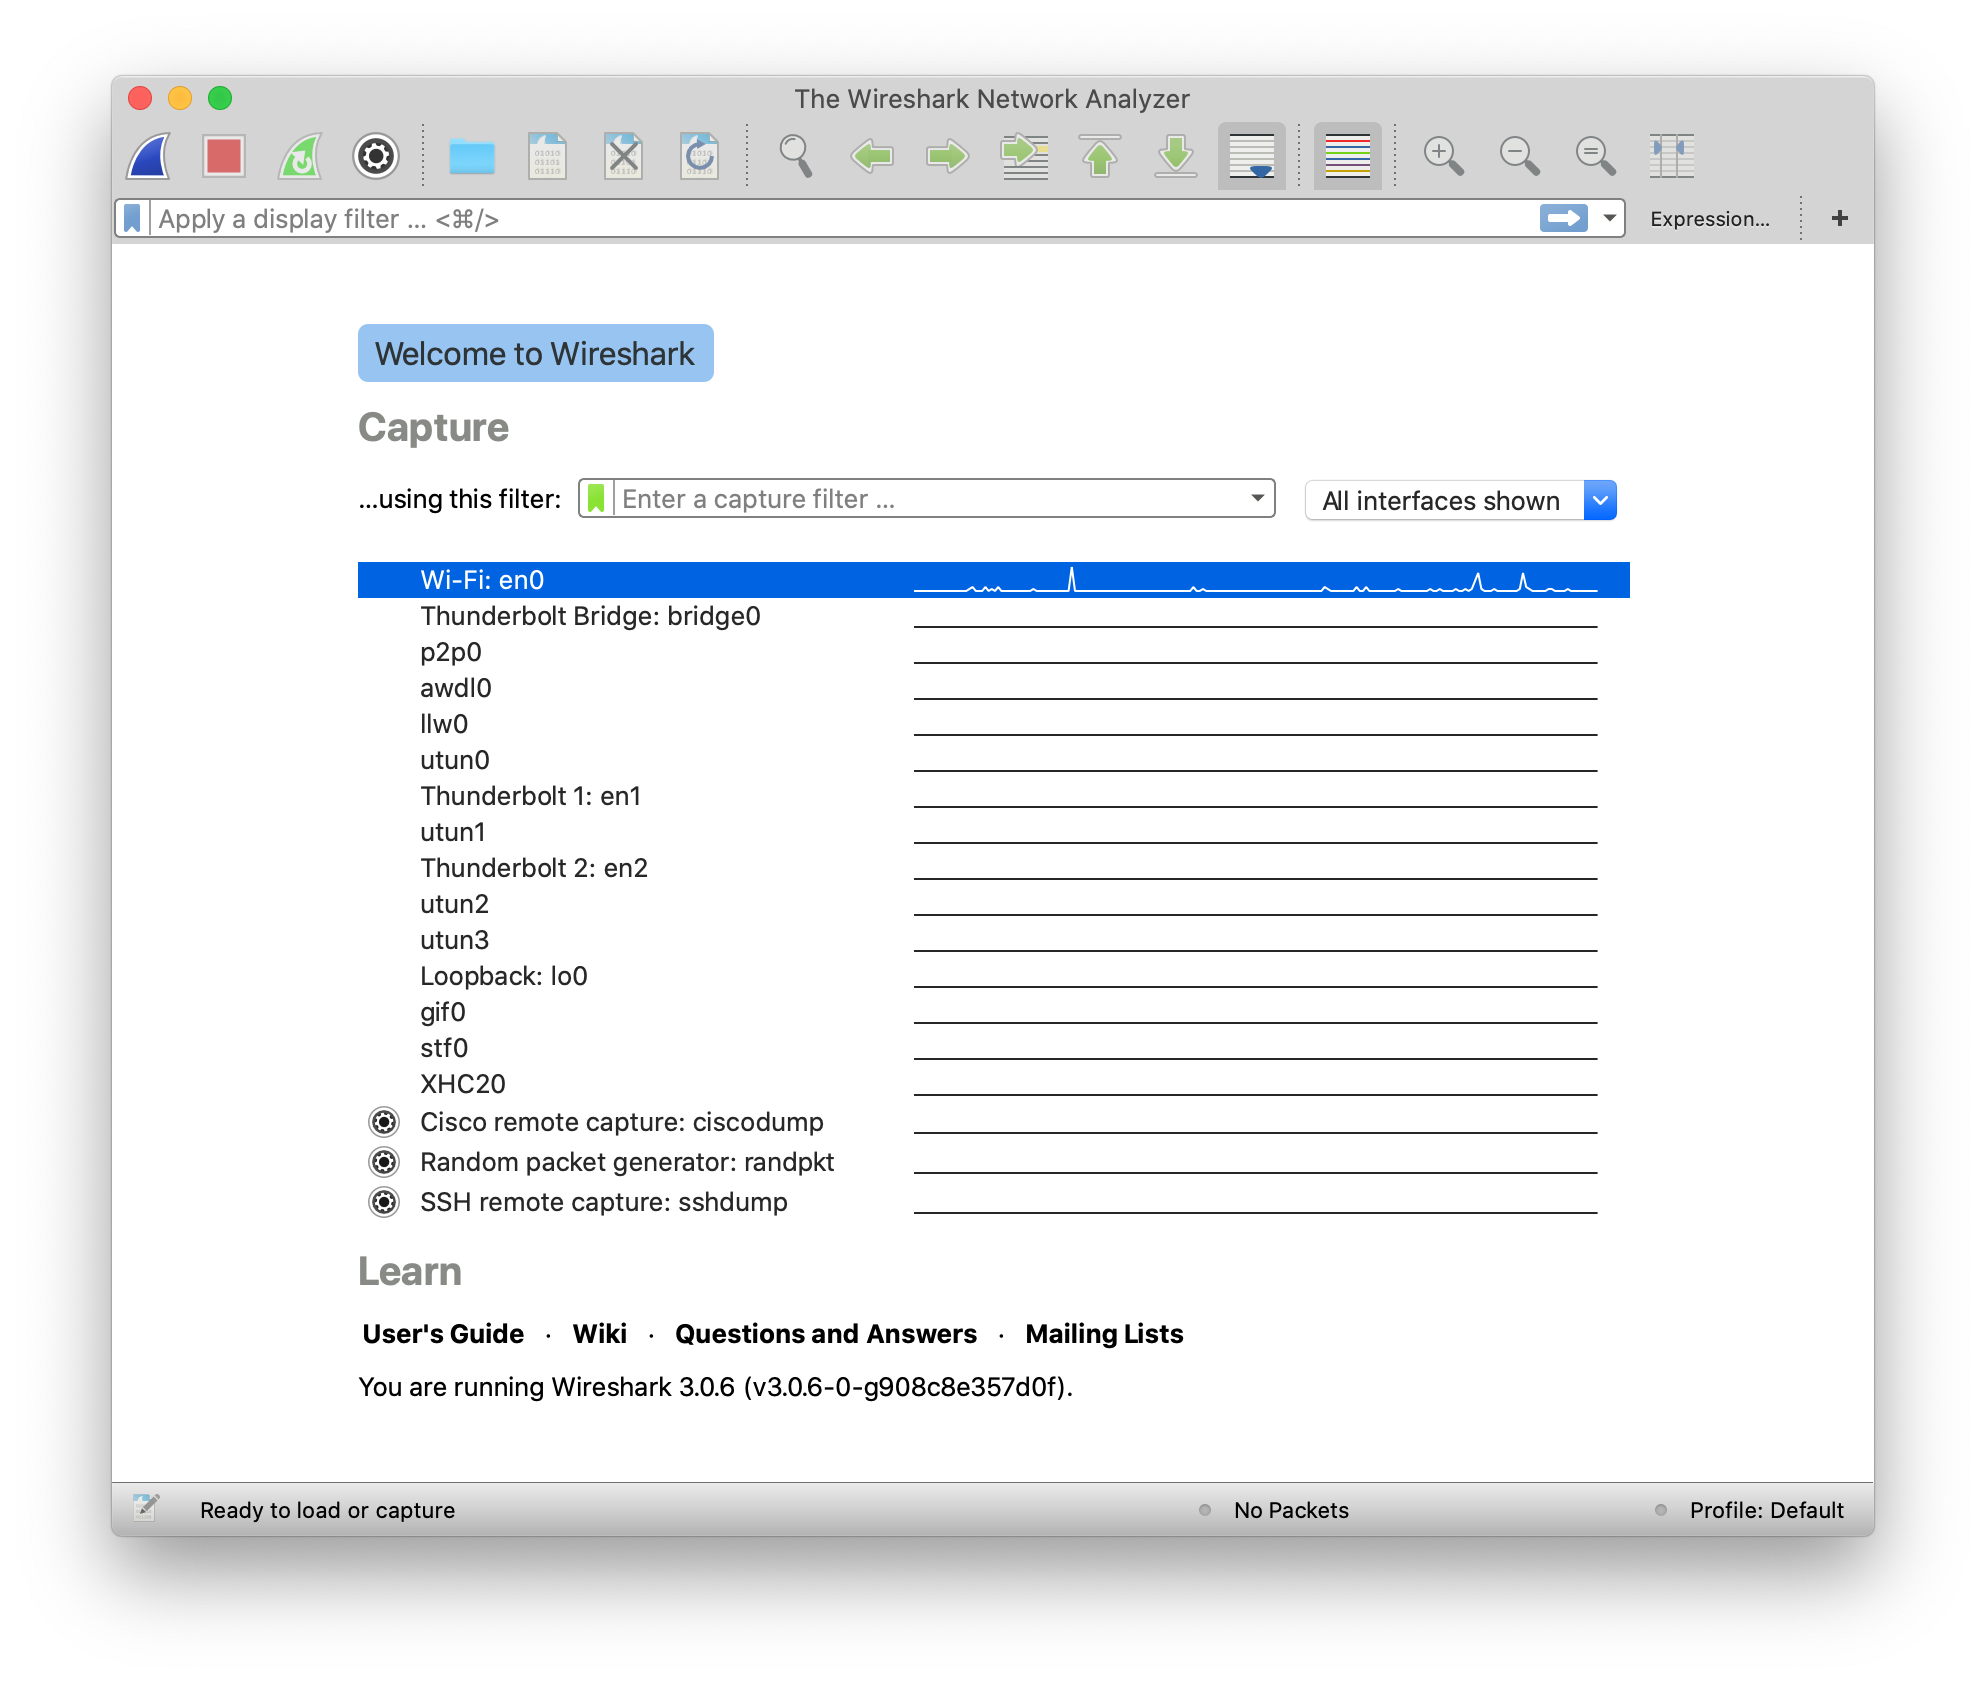Image resolution: width=1986 pixels, height=1684 pixels.
Task: Start capturing packets with shark fin icon
Action: (x=149, y=156)
